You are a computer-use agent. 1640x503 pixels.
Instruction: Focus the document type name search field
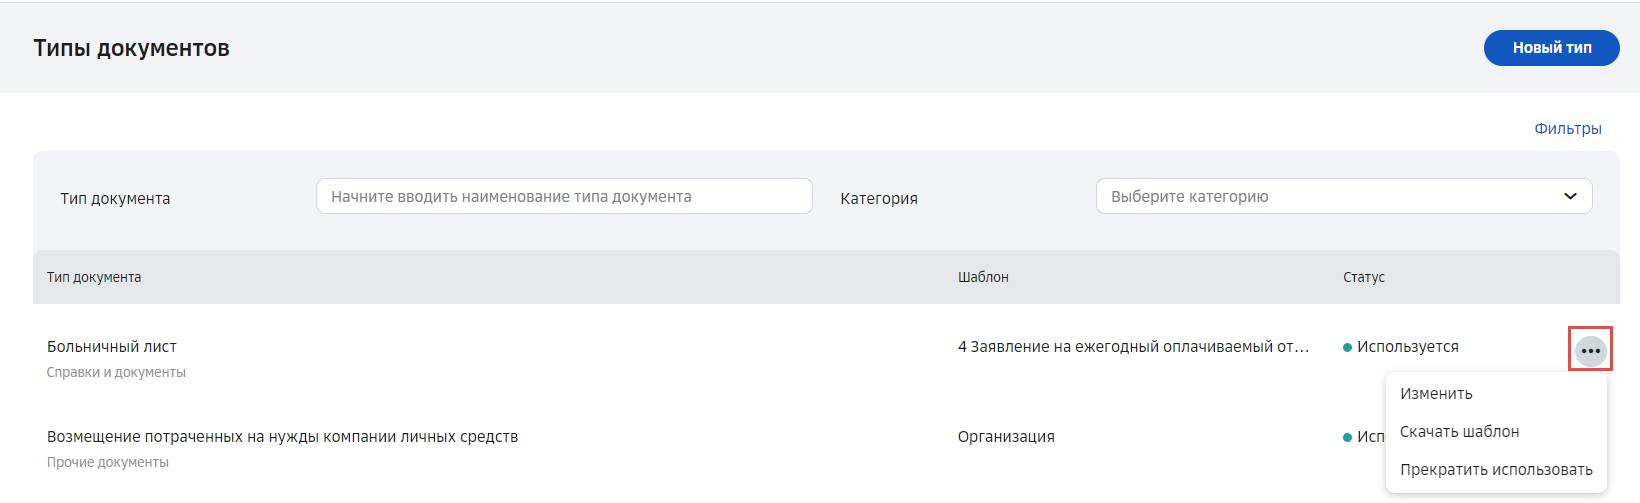(564, 196)
